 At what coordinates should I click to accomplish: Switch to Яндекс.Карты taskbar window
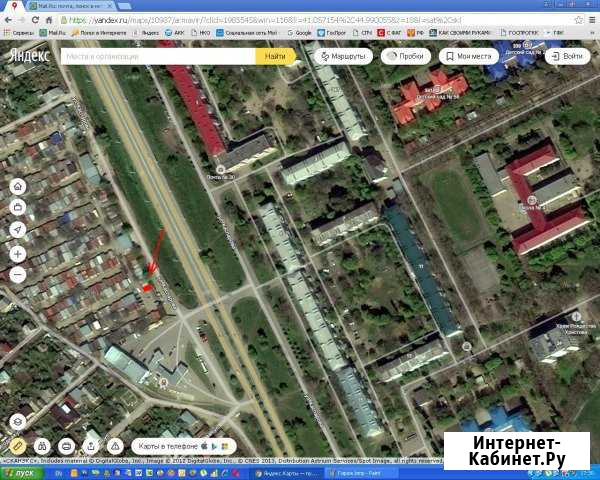tap(288, 473)
